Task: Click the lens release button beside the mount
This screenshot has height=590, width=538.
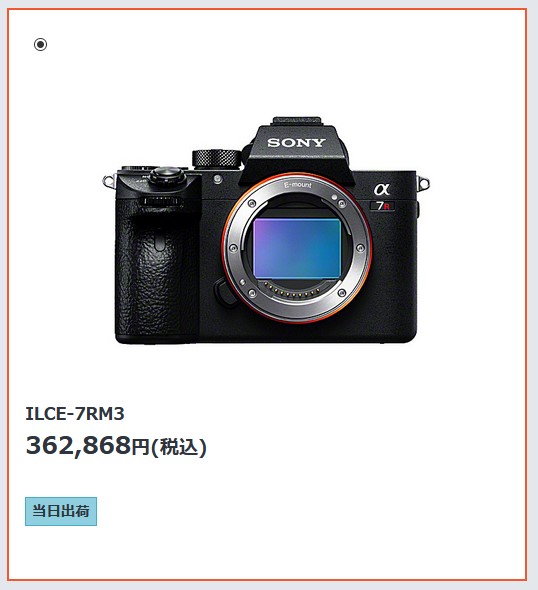Action: pyautogui.click(x=223, y=292)
